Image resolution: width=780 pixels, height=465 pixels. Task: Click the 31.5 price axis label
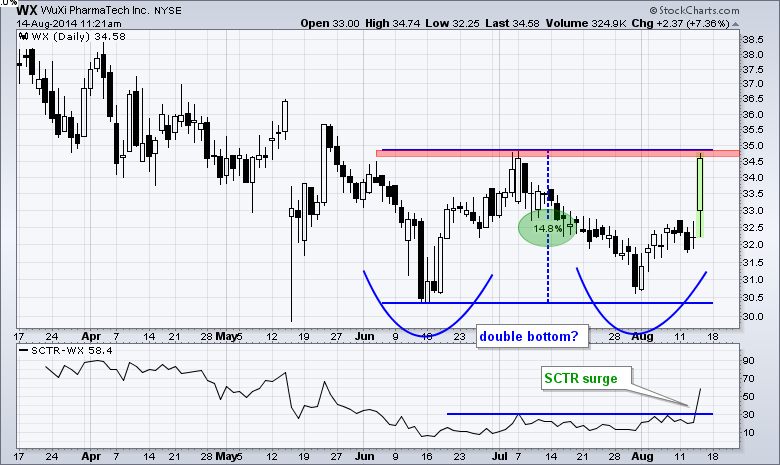pyautogui.click(x=753, y=263)
